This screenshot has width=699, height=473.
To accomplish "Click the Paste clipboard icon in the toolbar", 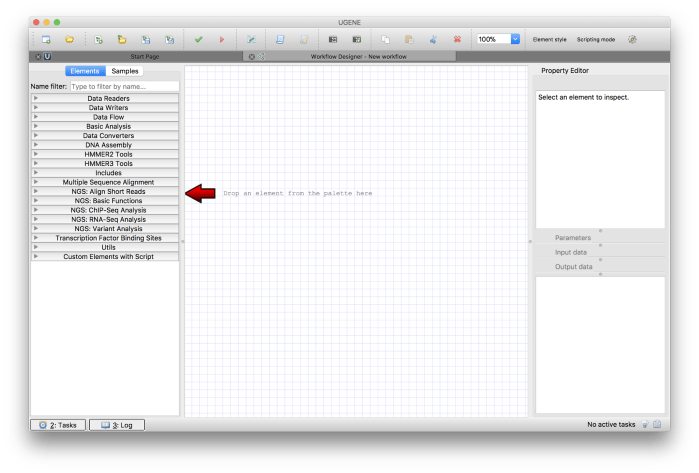I will 408,39.
